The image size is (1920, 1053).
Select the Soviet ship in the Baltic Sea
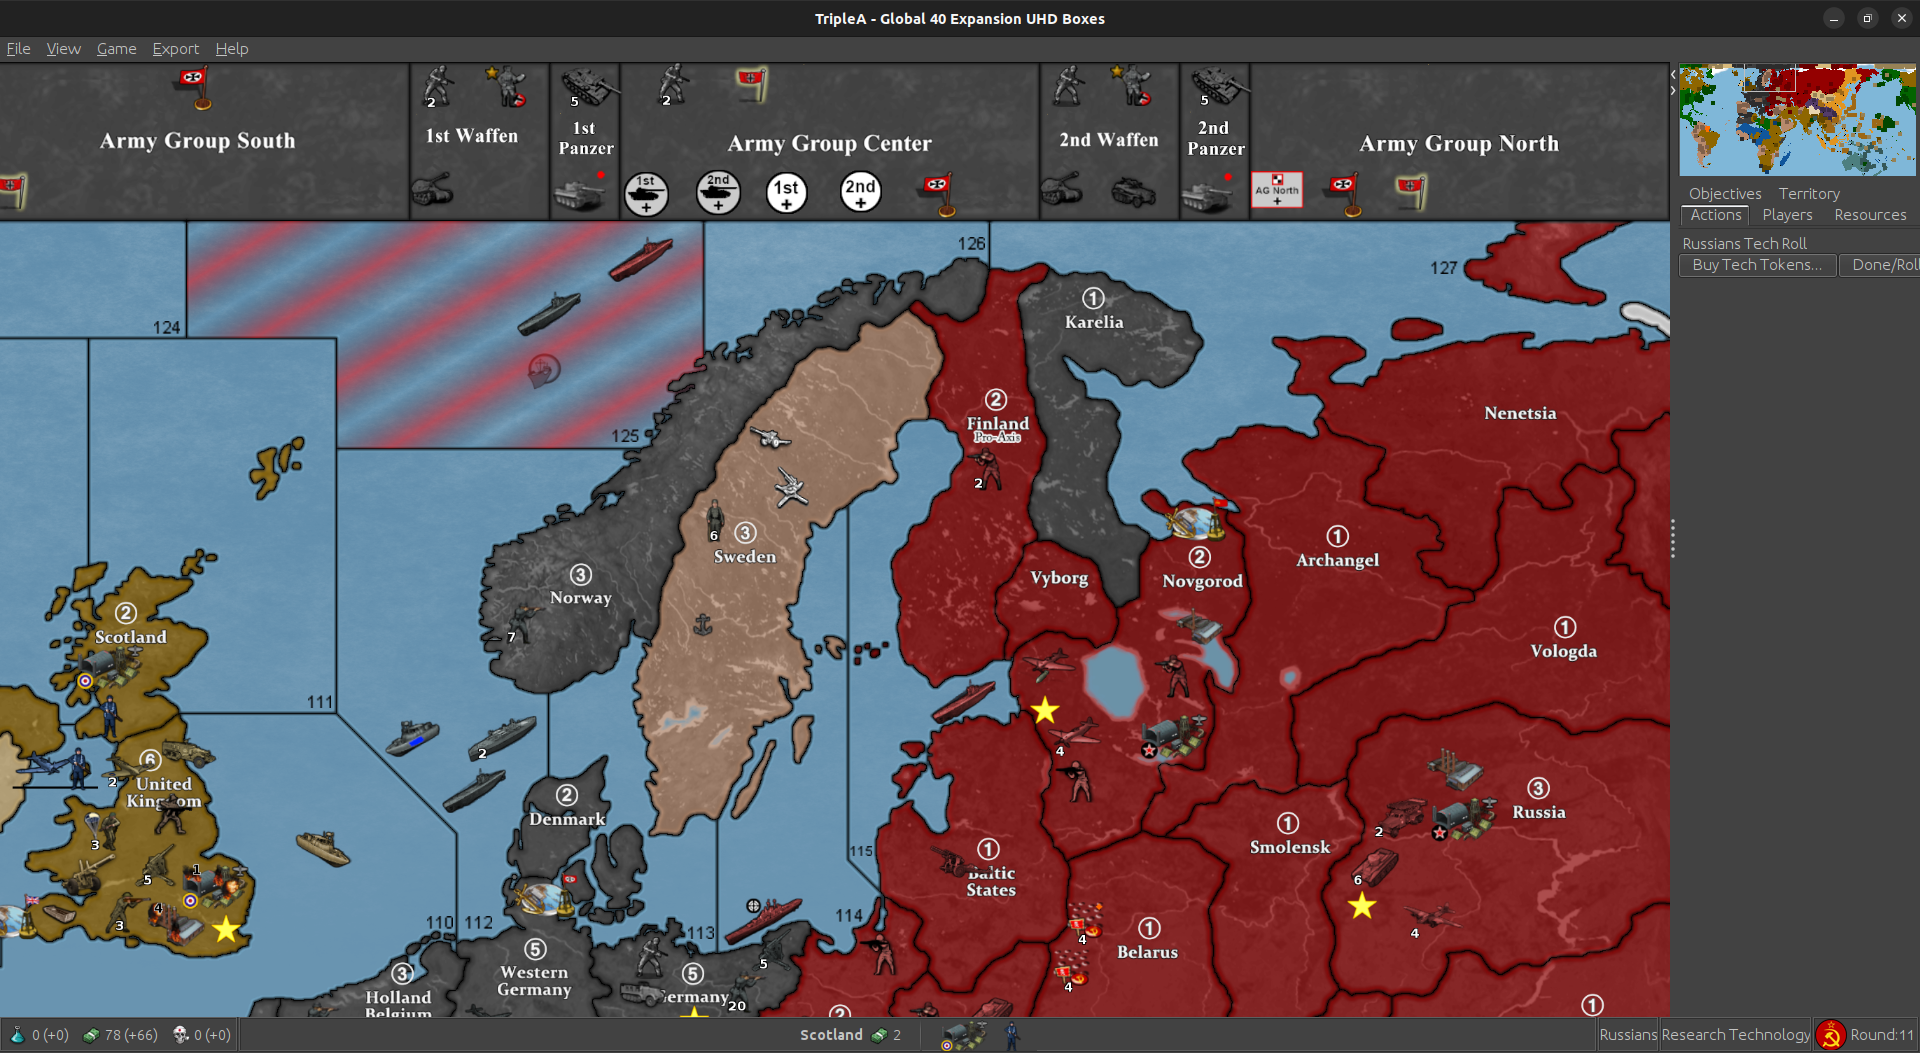963,701
